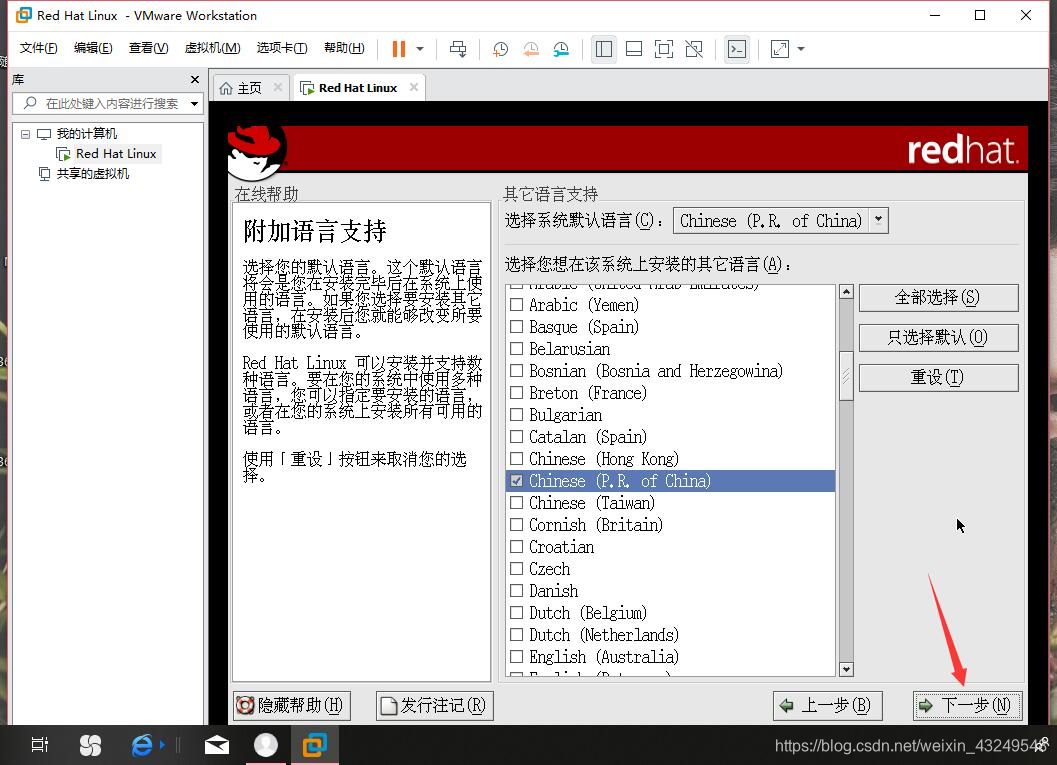This screenshot has width=1057, height=765.
Task: Check the Catalan (Spain) checkbox
Action: pos(516,437)
